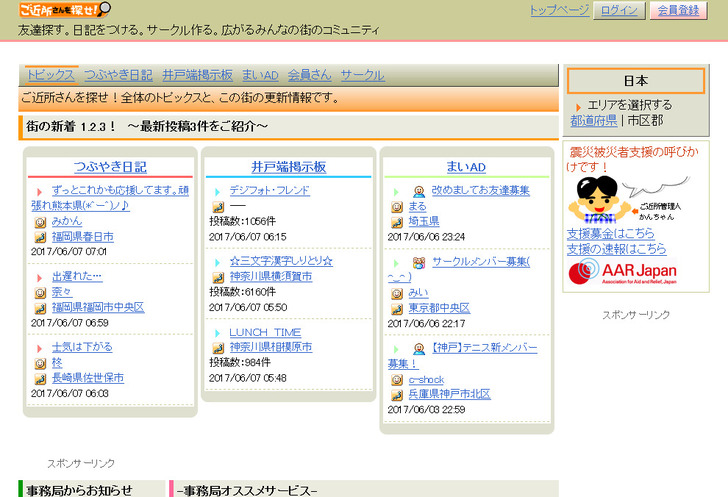This screenshot has width=728, height=497.
Task: Open the 都道府県 area link
Action: pos(593,120)
